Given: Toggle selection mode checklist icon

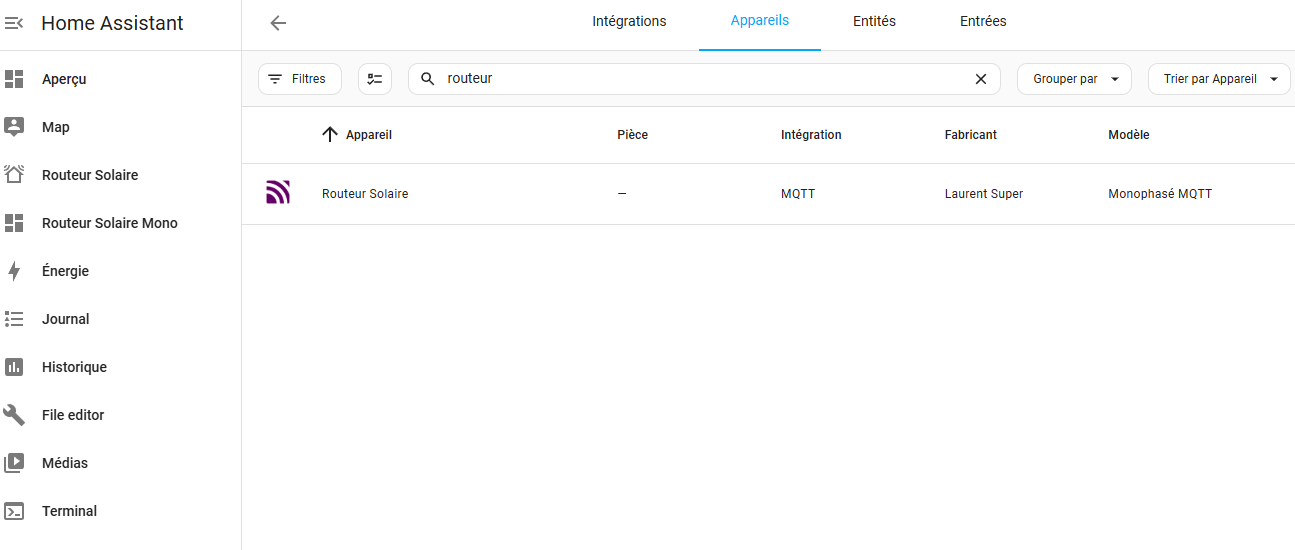Looking at the screenshot, I should (x=375, y=79).
